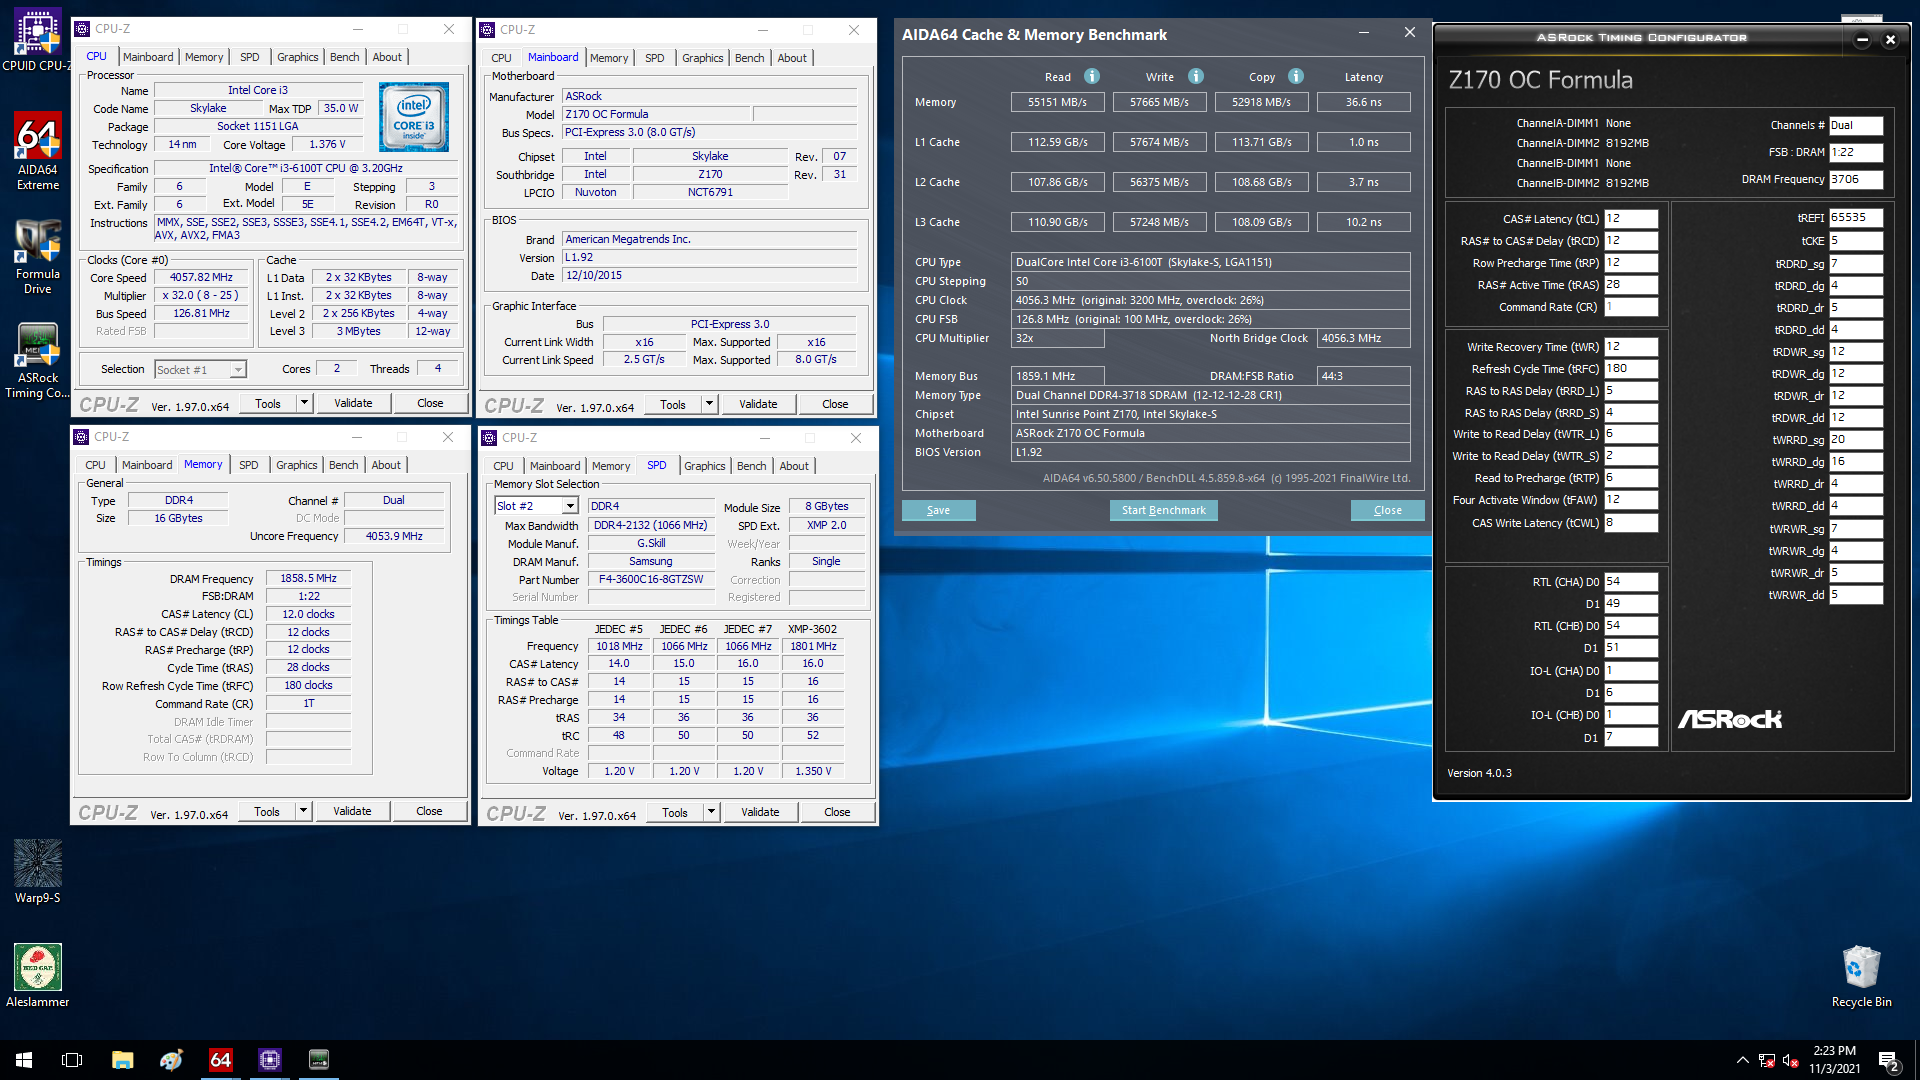
Task: Click the system clock in taskbar
Action: tap(1834, 1060)
